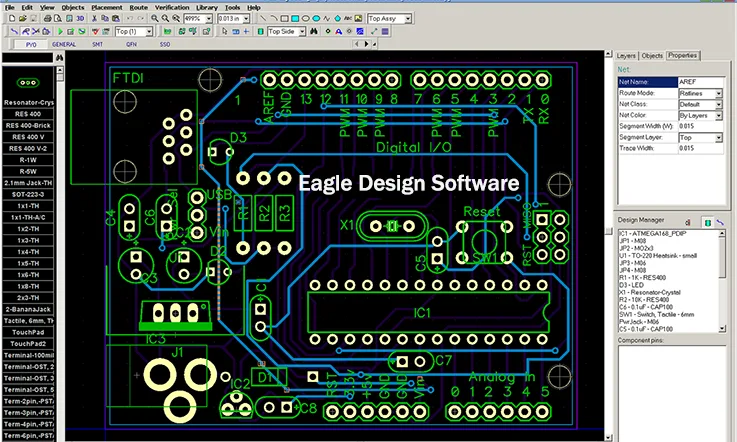Open the Print Preview icon
This screenshot has width=737, height=442.
pos(57,18)
